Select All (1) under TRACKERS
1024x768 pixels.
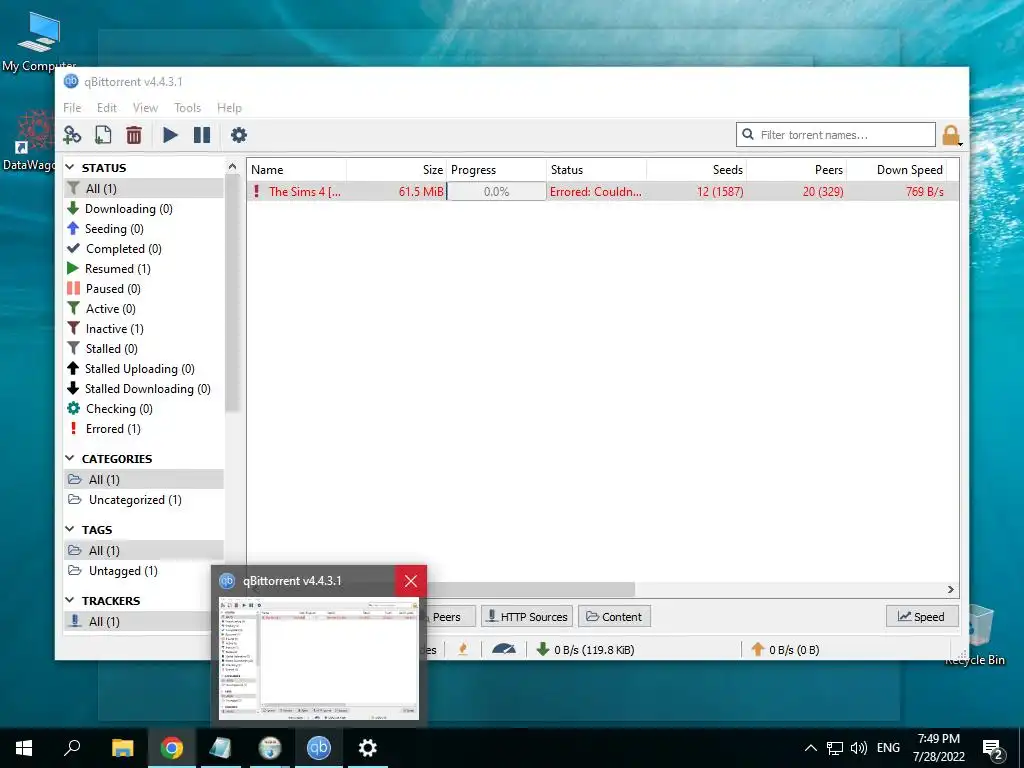[144, 622]
